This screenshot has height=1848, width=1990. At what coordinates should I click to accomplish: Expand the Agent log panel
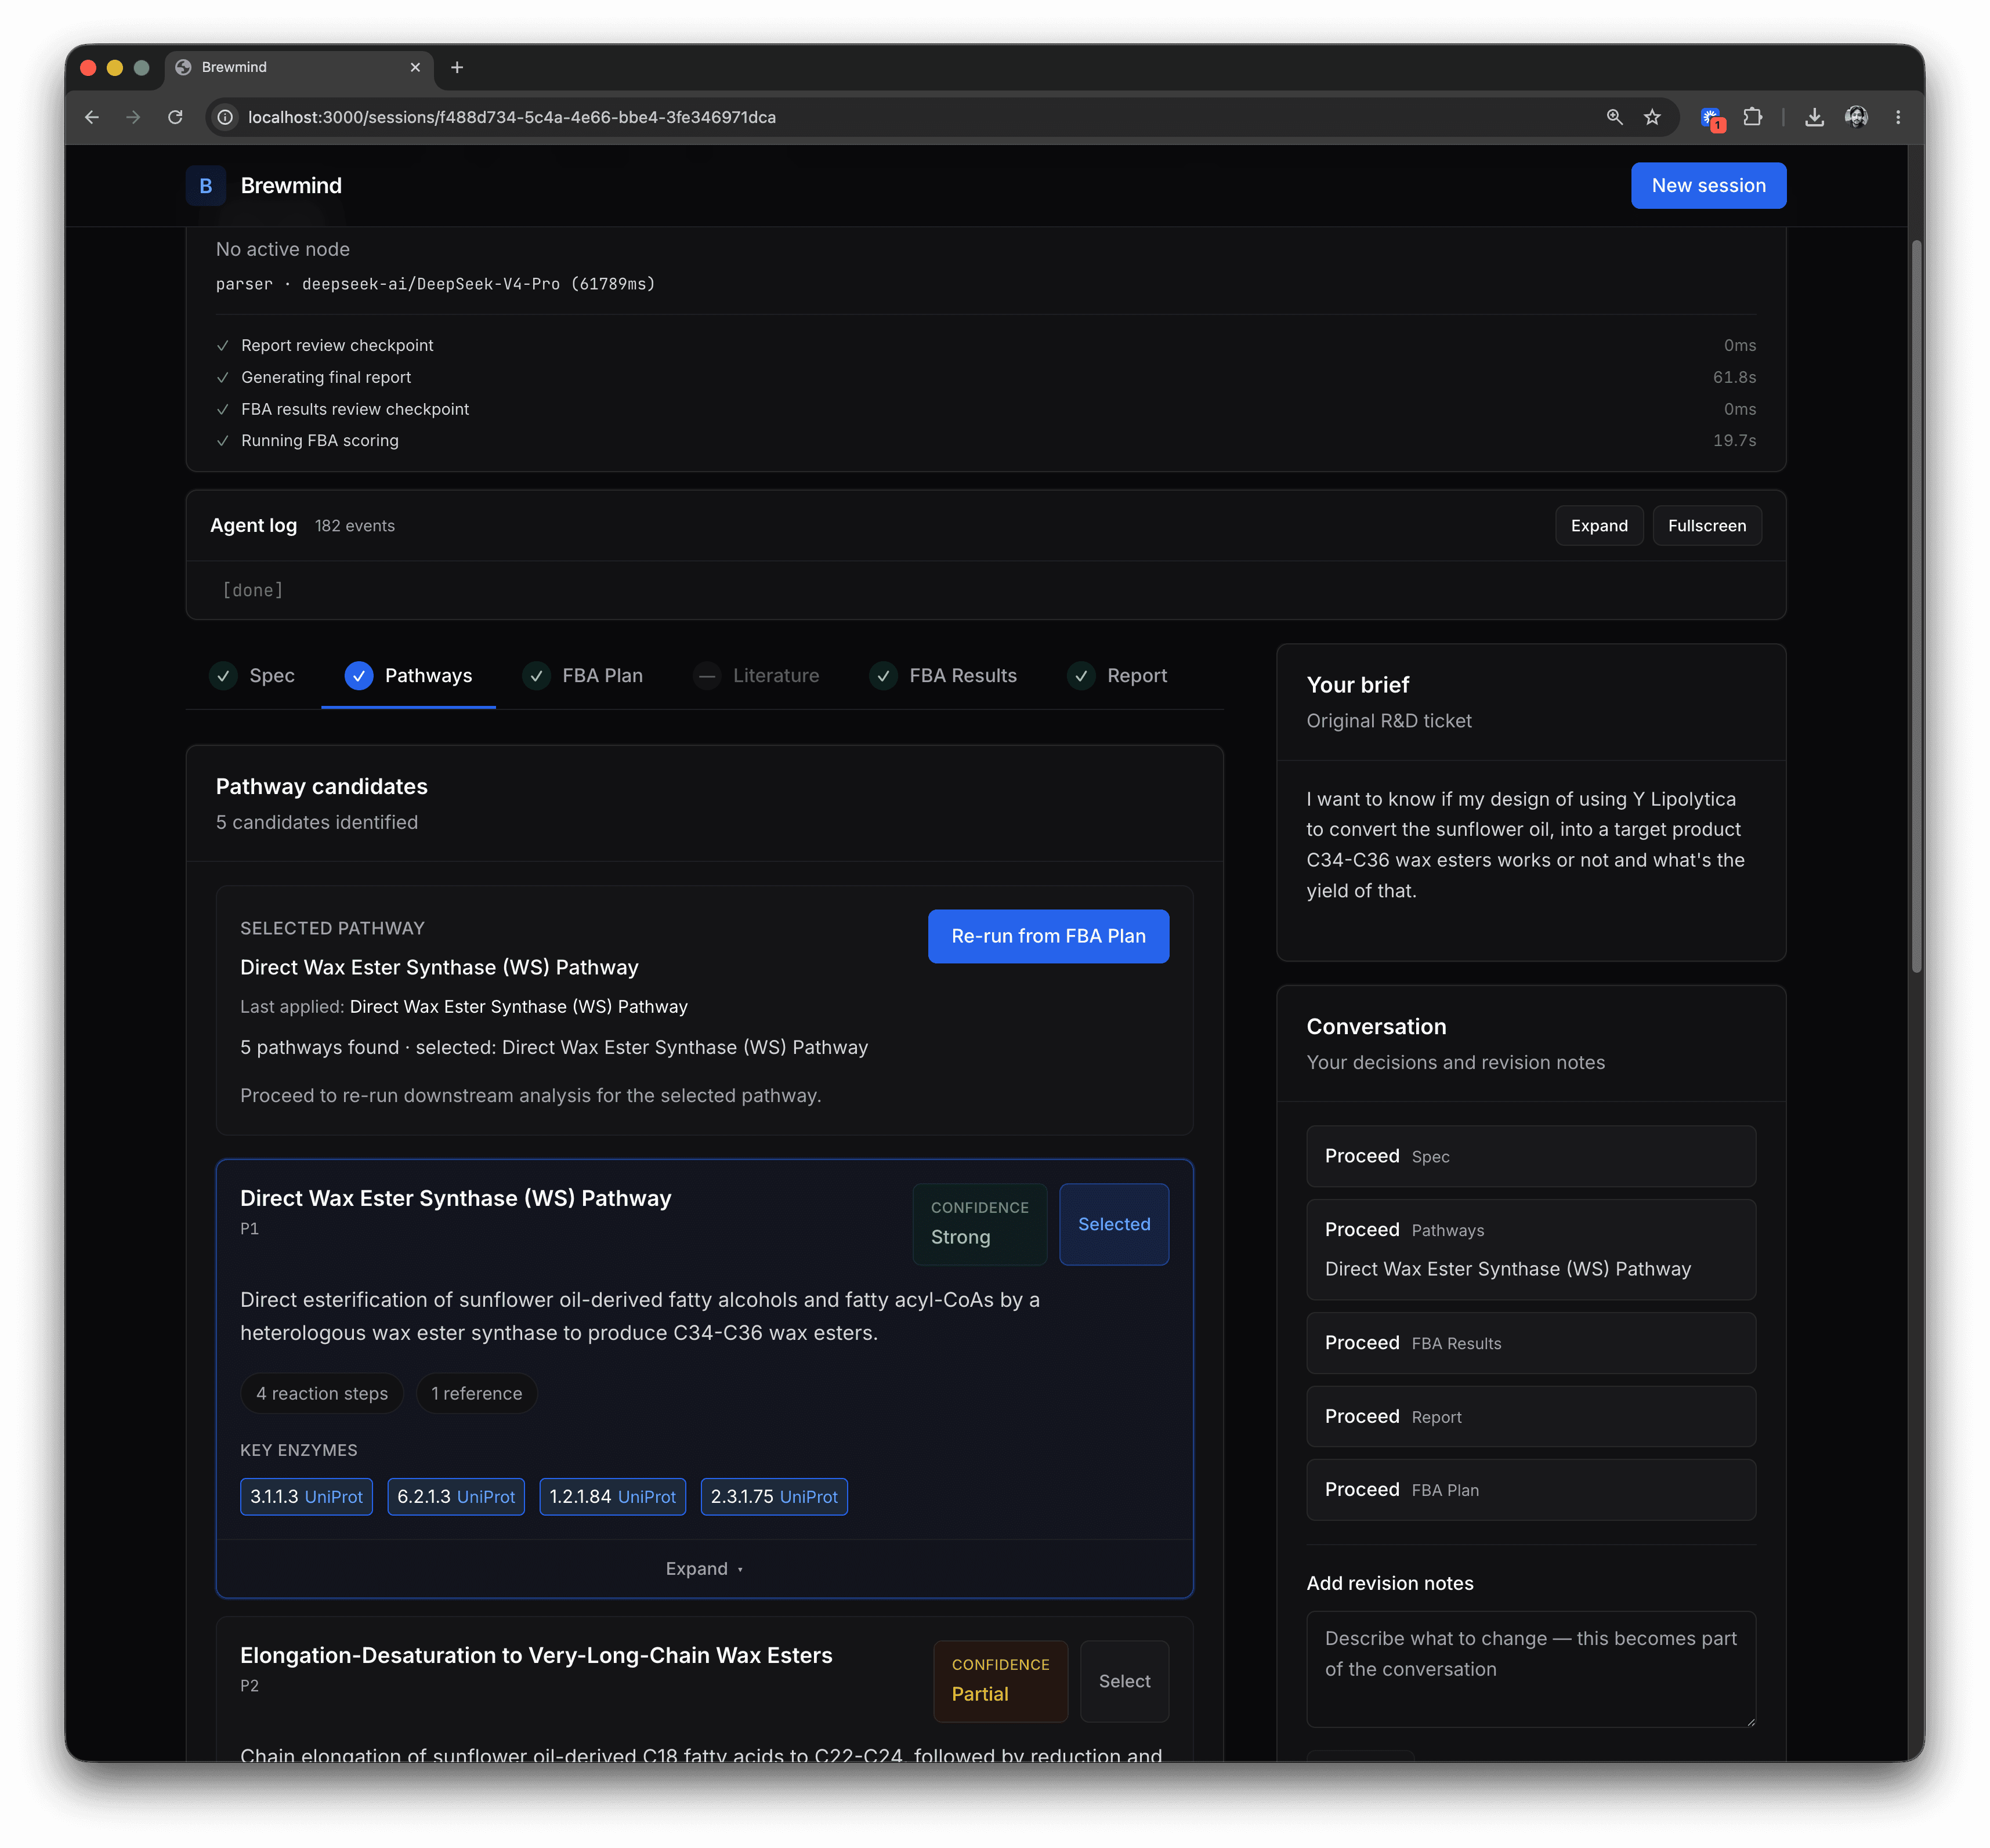point(1599,526)
